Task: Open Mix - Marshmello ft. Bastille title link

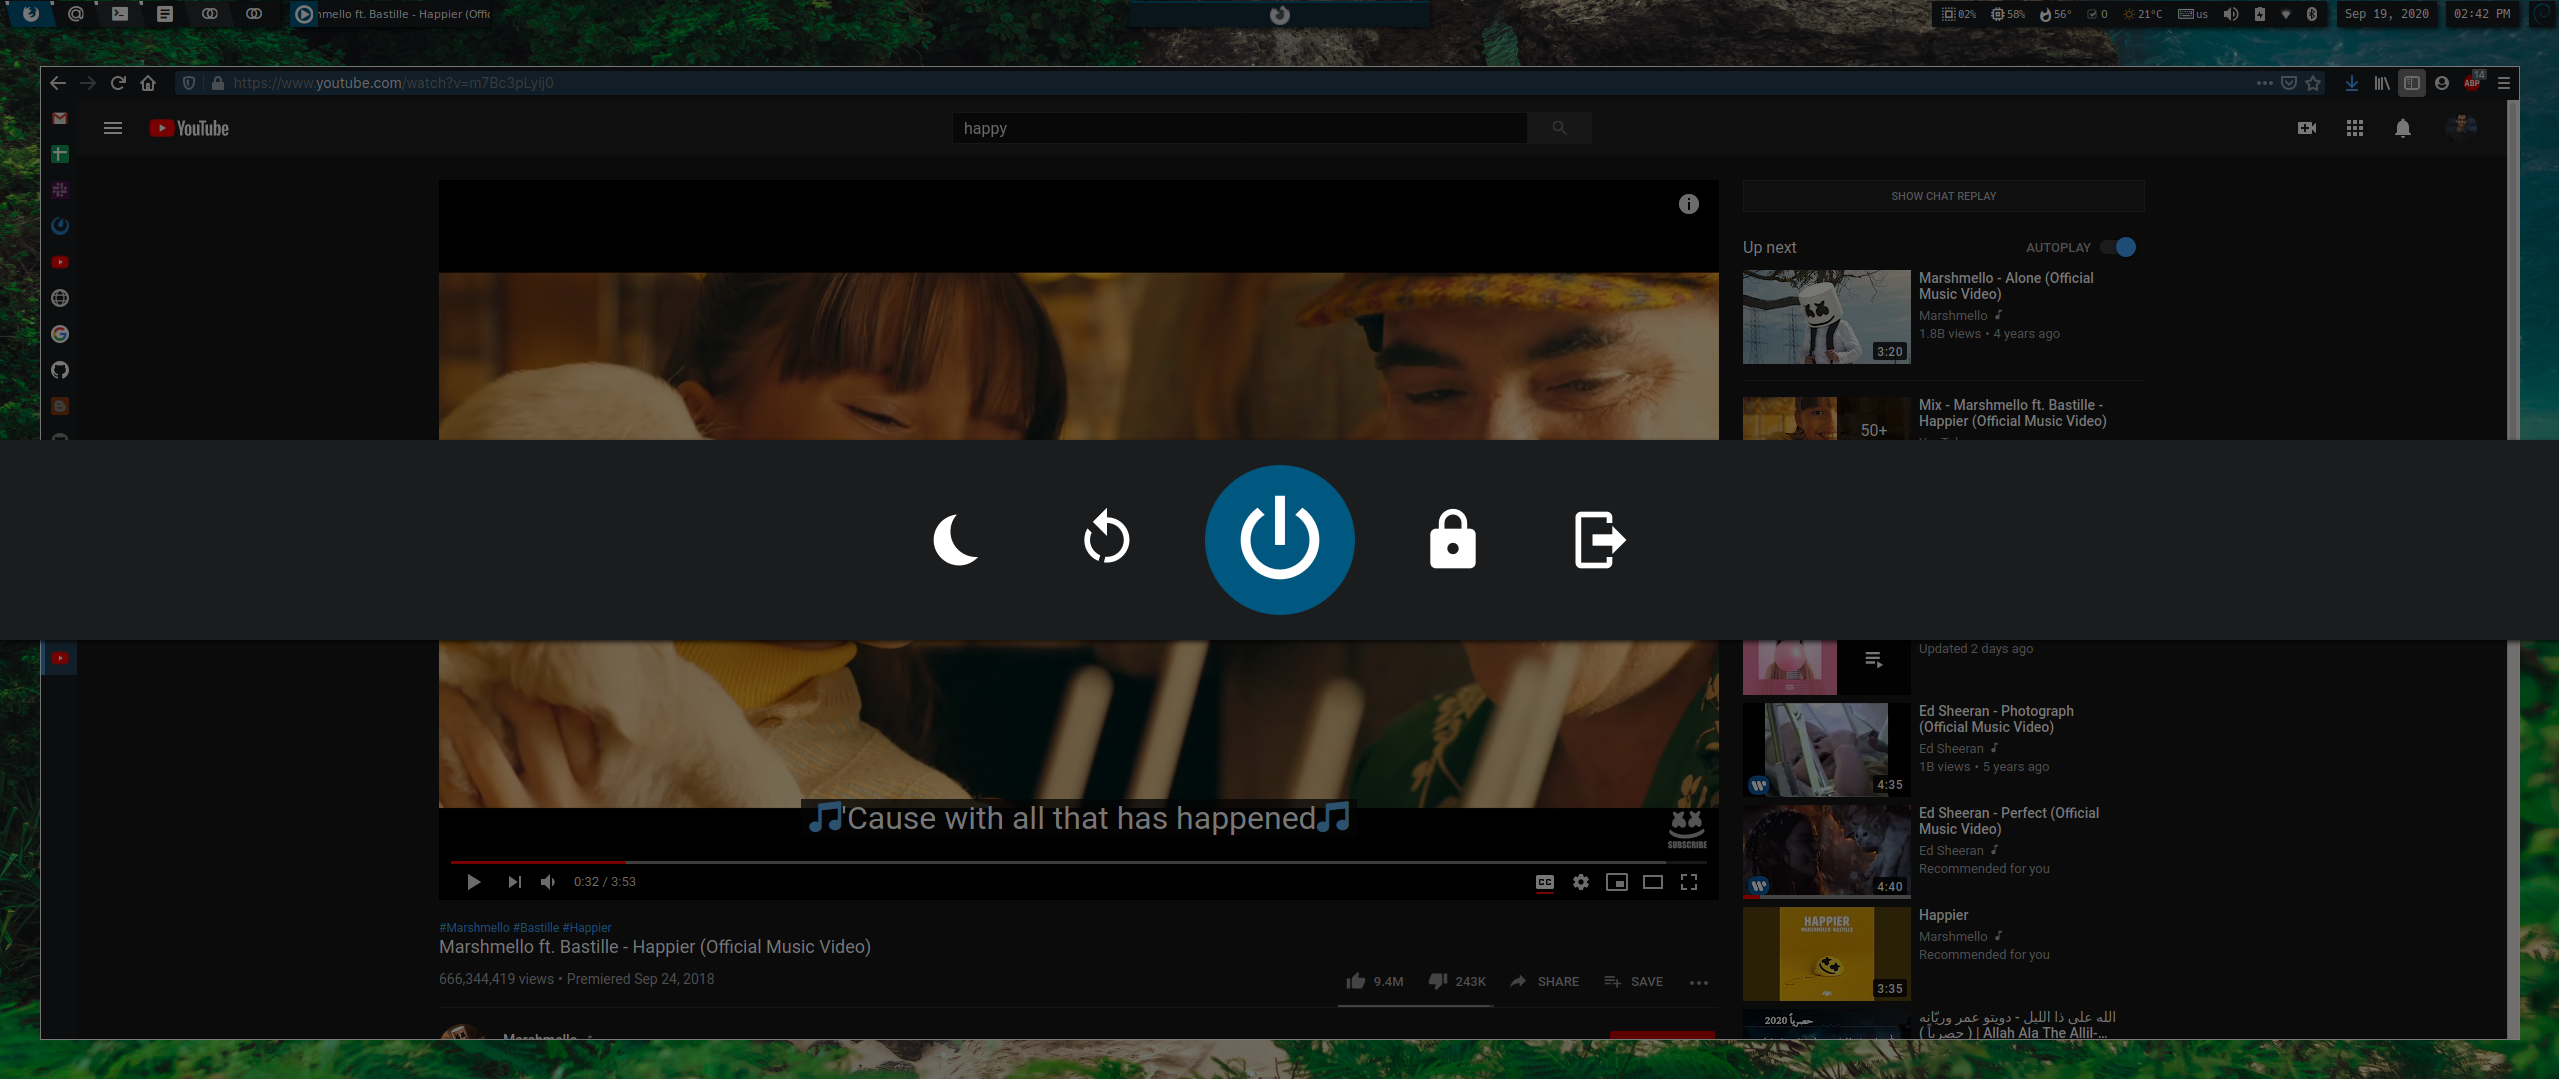Action: click(x=2012, y=413)
